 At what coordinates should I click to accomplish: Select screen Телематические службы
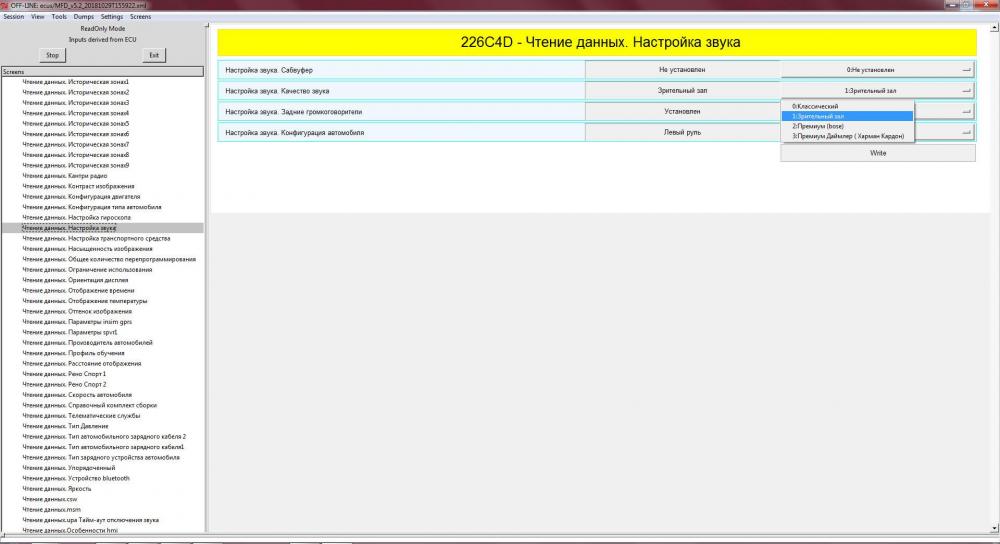[x=81, y=415]
